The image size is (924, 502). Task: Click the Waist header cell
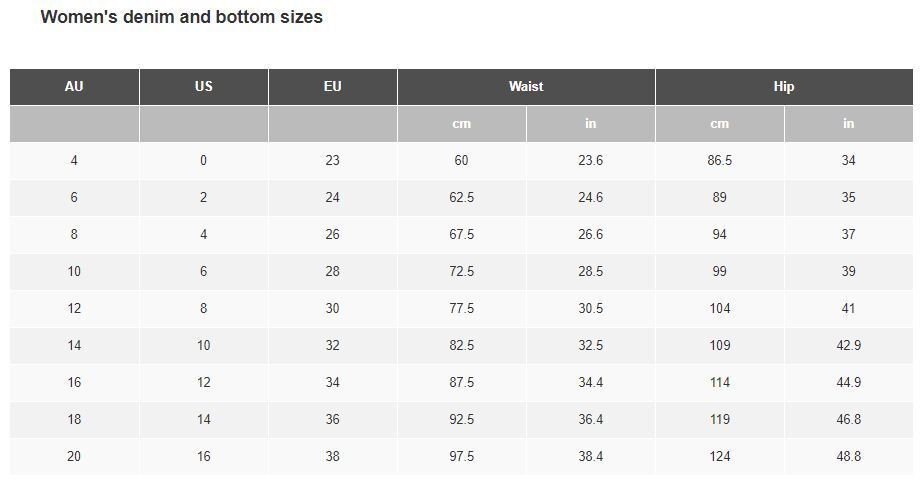pos(526,87)
